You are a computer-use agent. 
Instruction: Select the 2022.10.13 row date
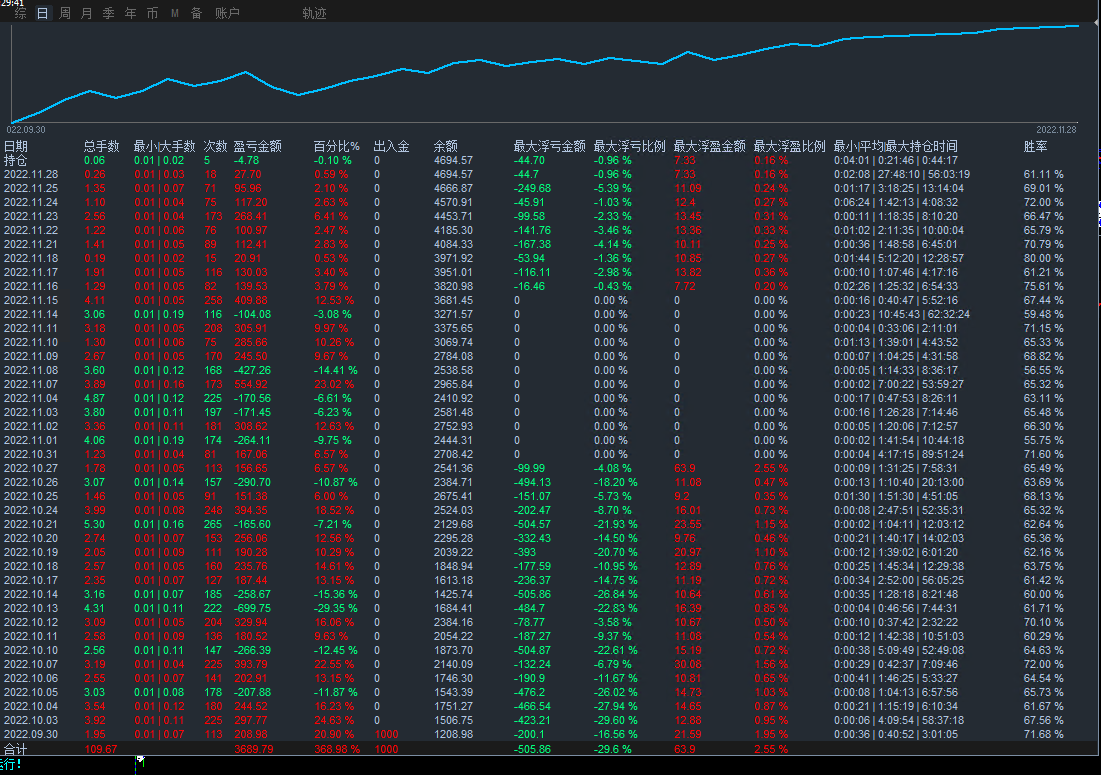[x=31, y=608]
